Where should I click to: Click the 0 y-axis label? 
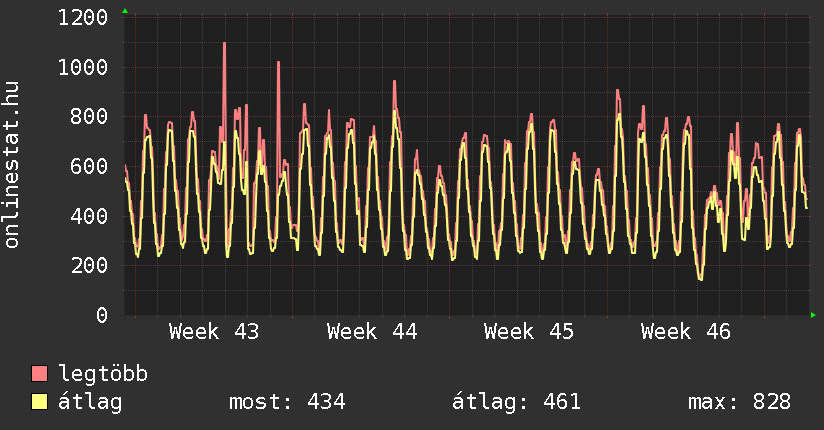coord(102,315)
